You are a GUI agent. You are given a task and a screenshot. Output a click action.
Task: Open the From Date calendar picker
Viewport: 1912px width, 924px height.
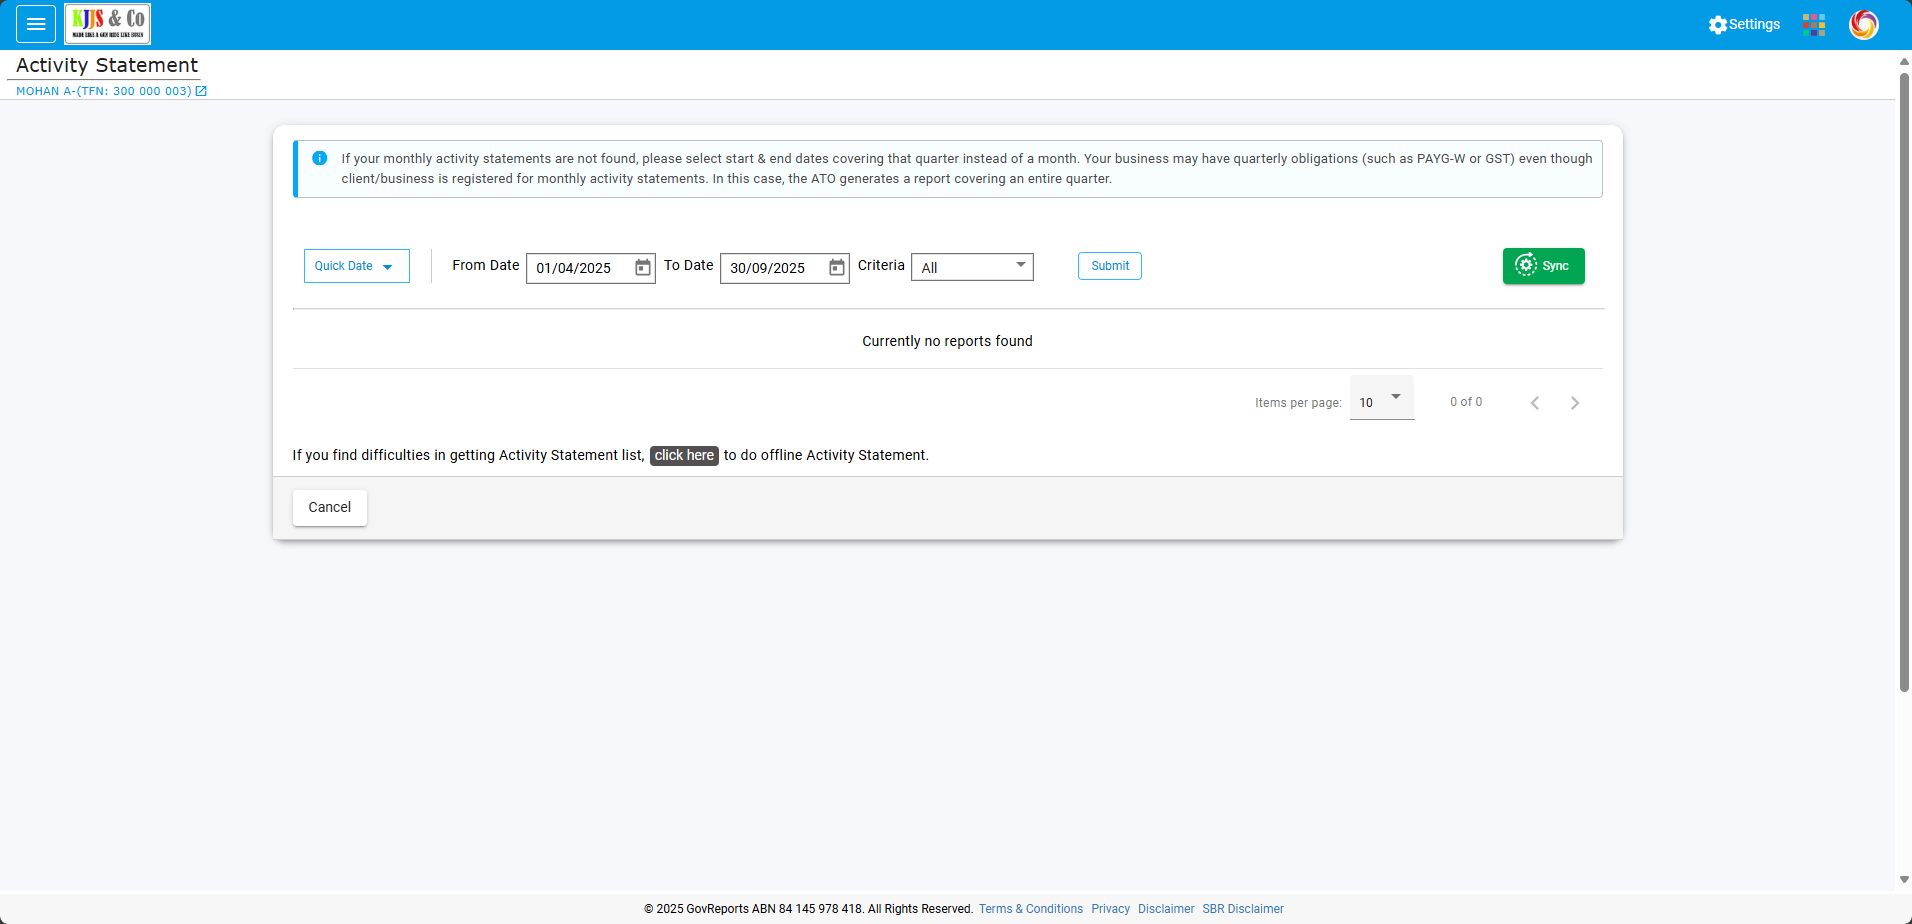tap(643, 268)
